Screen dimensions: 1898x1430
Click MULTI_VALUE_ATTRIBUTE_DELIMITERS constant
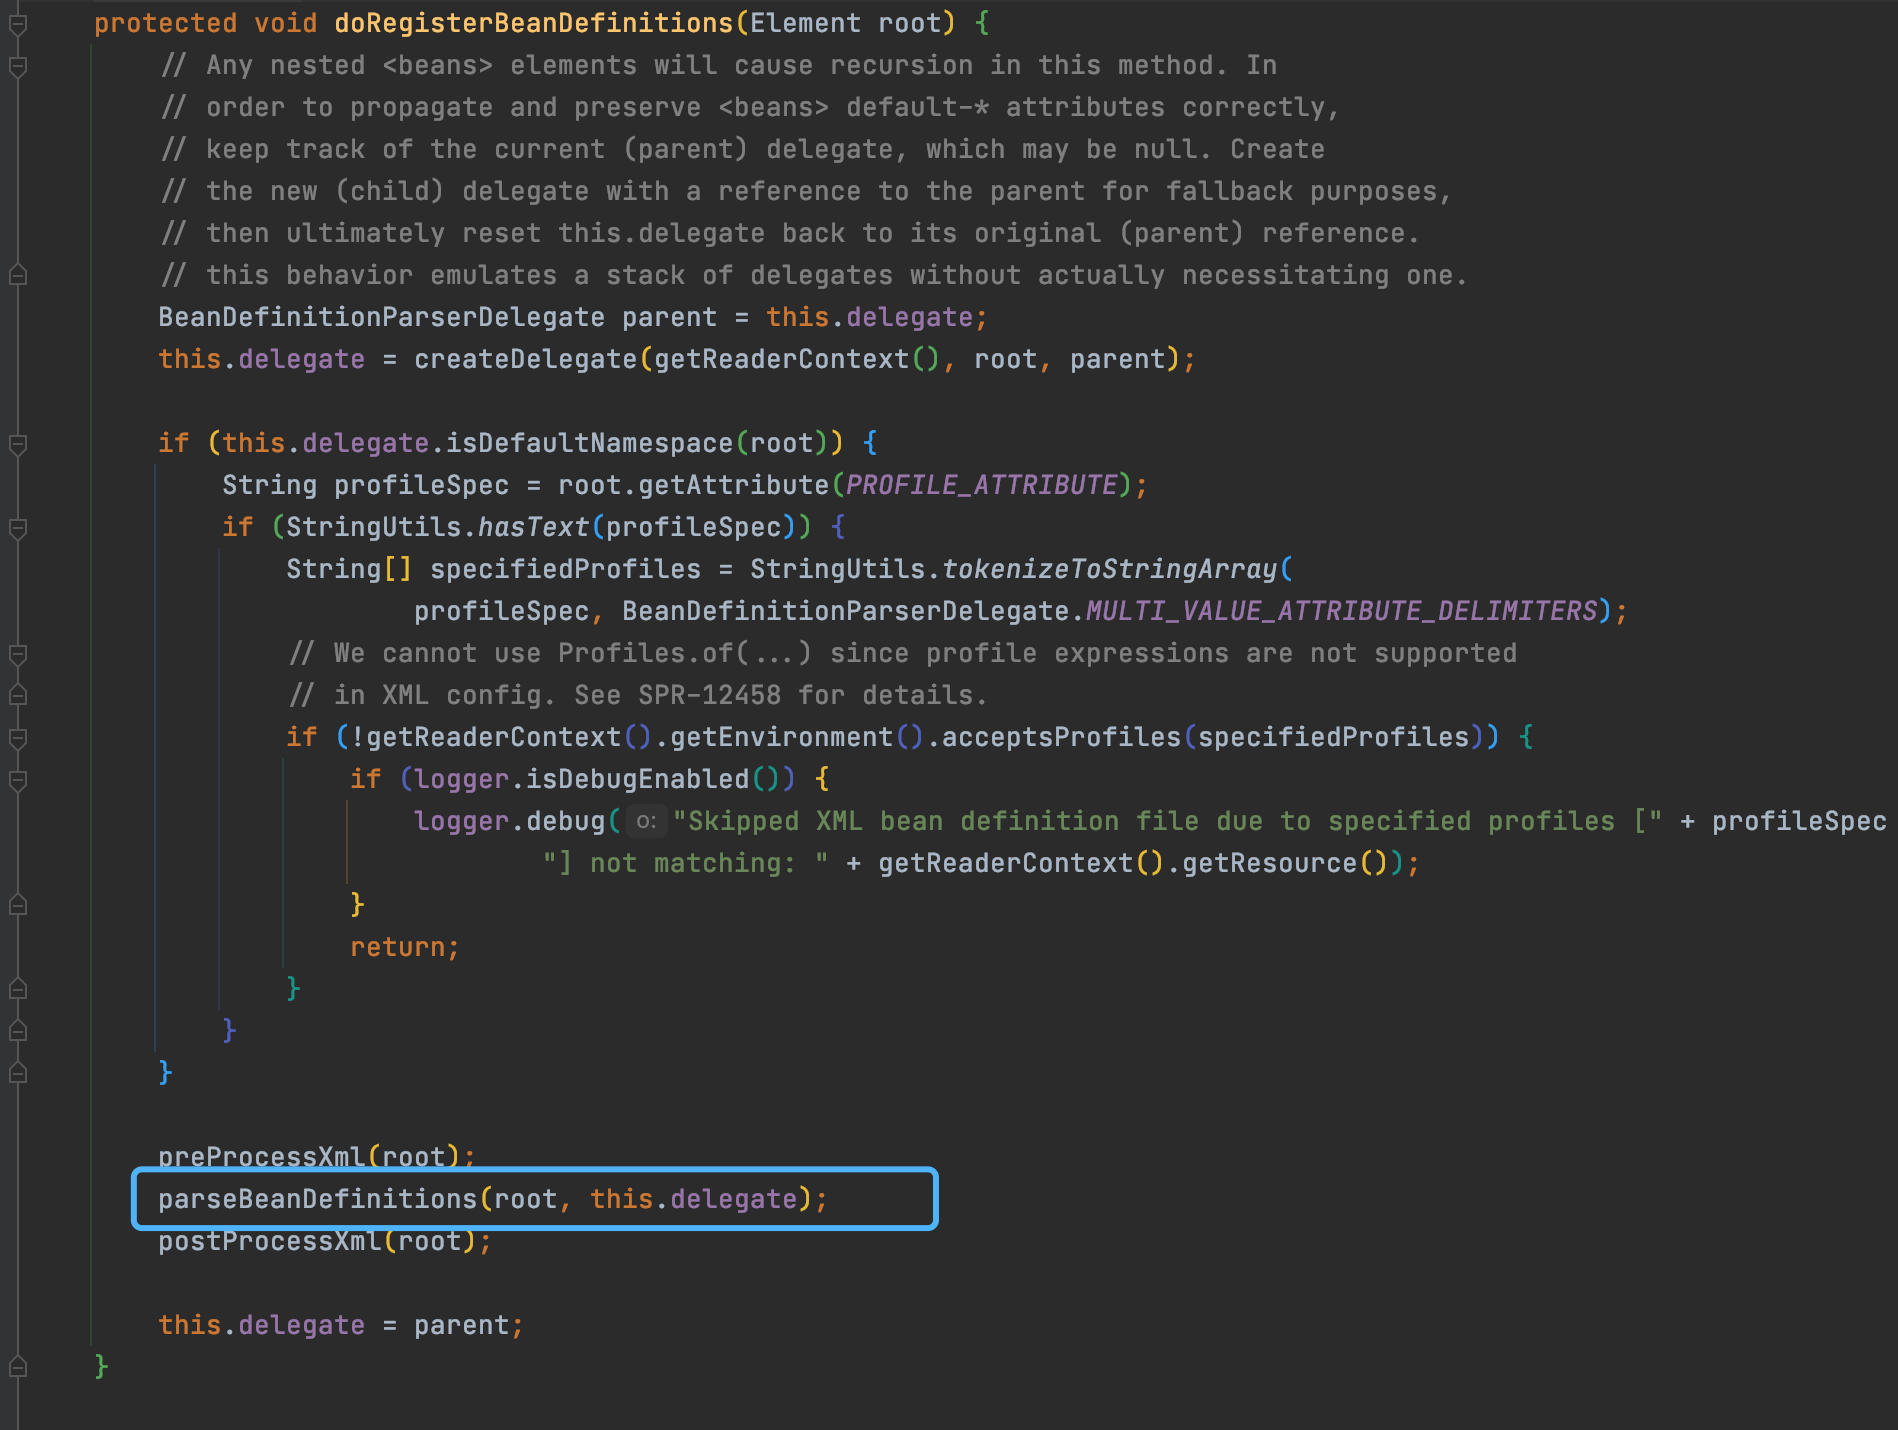click(1342, 611)
